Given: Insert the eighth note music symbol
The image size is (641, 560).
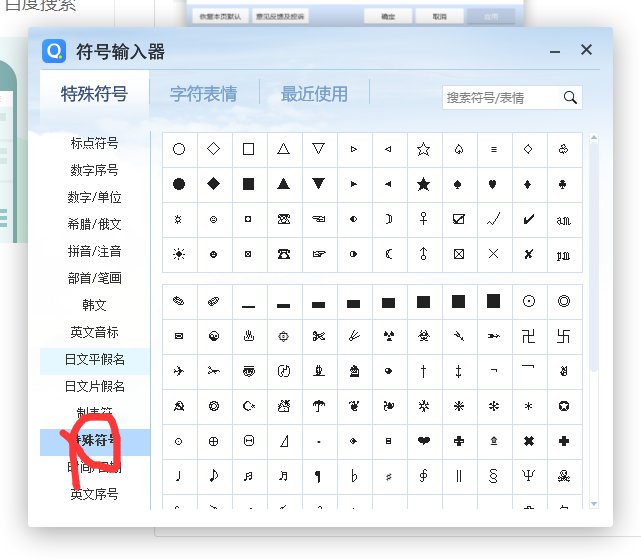Looking at the screenshot, I should pos(214,476).
